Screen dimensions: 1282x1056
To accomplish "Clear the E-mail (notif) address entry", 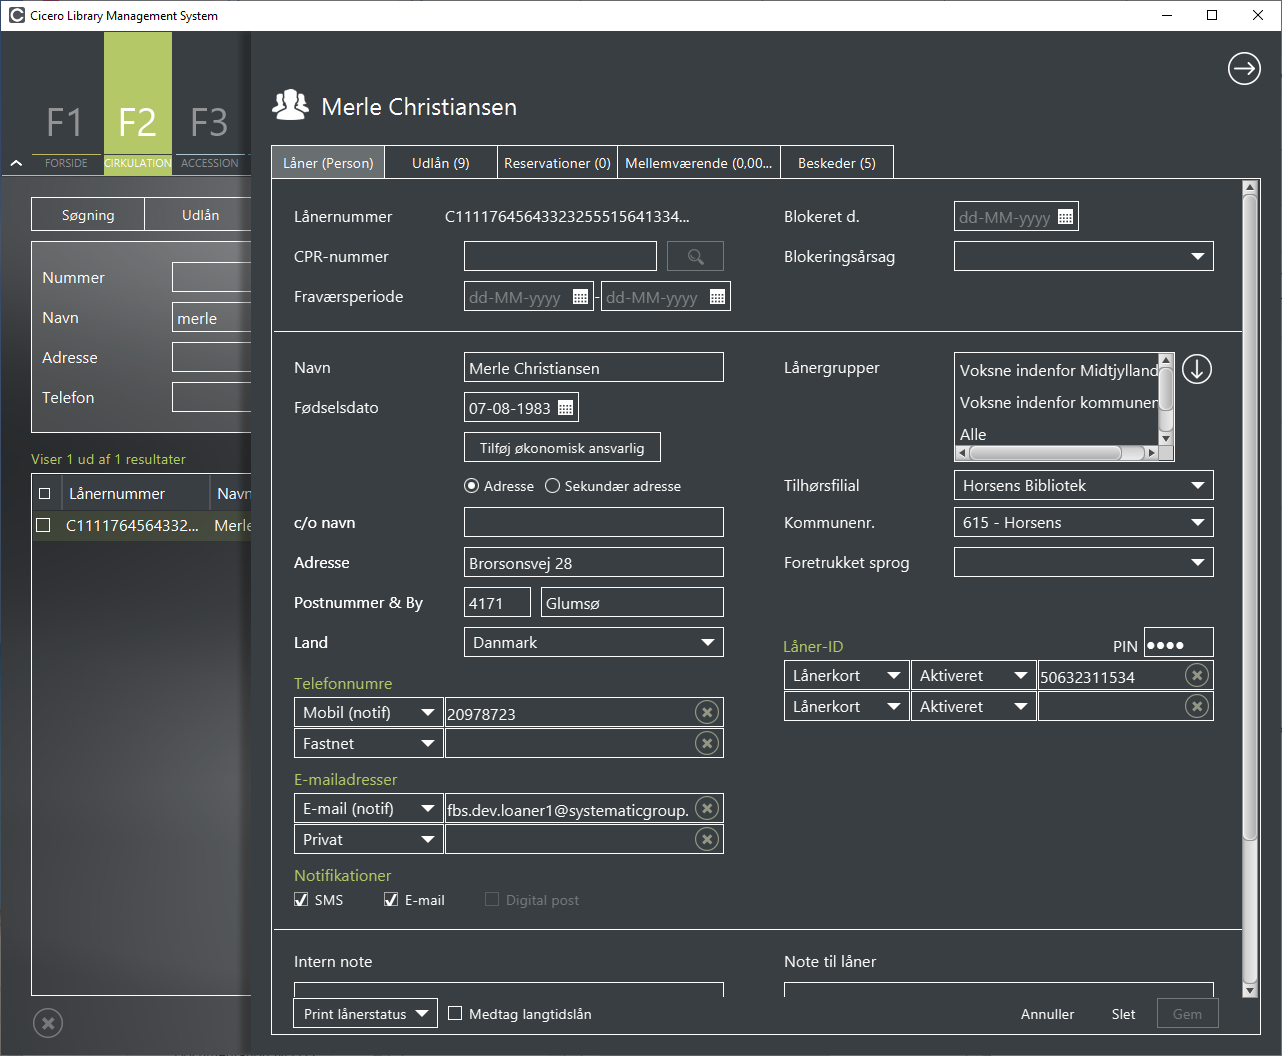I will point(707,808).
